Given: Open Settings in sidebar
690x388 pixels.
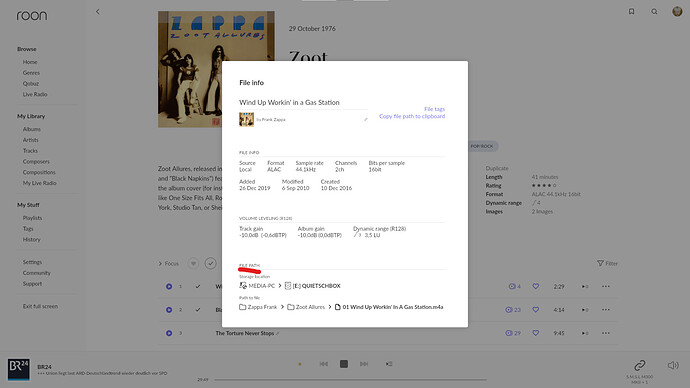Looking at the screenshot, I should tap(33, 262).
